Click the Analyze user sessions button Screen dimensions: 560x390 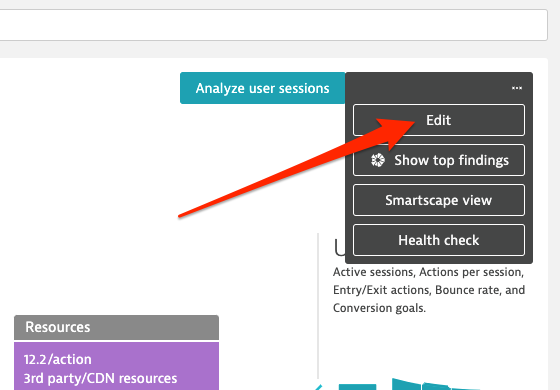point(262,88)
